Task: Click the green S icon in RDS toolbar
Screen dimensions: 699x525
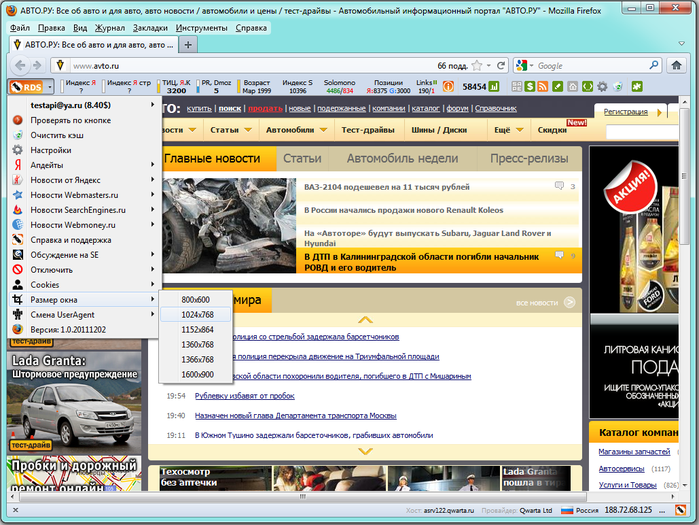Action: coord(530,86)
